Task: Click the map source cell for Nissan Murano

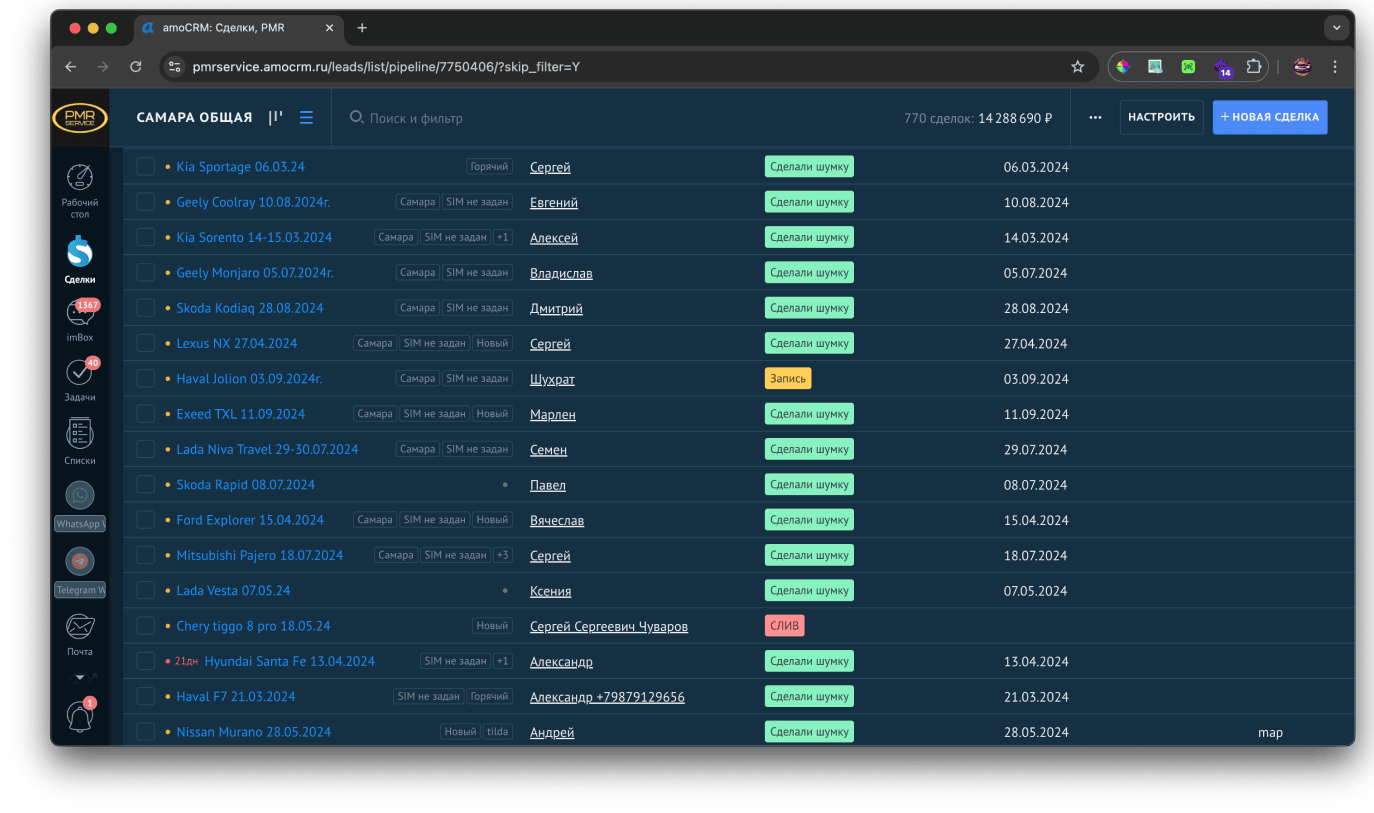Action: pos(1270,733)
